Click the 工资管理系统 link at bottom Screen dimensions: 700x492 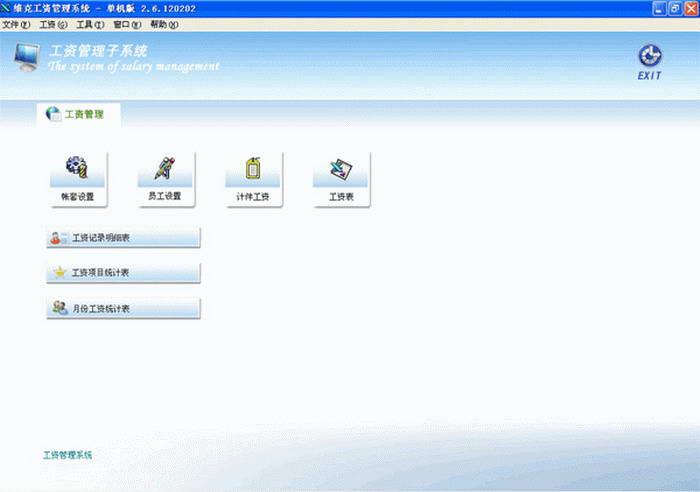point(67,455)
